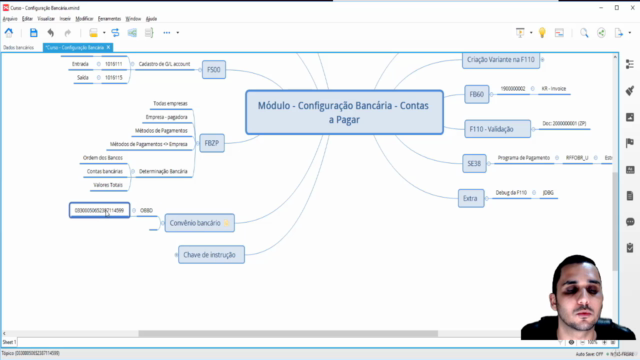The height and width of the screenshot is (360, 640).
Task: Toggle Auto Save OFF in the status bar
Action: (589, 354)
